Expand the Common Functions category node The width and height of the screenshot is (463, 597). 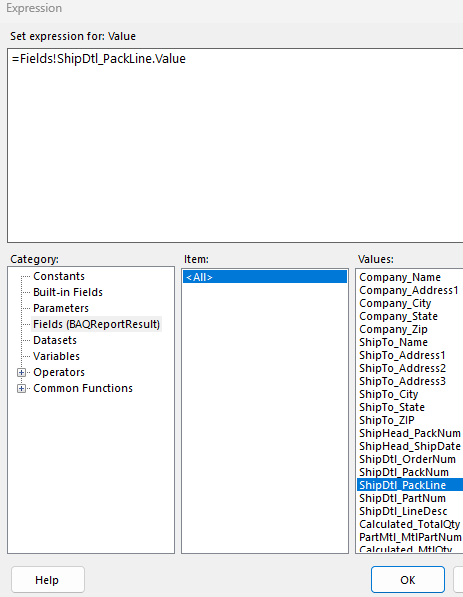(x=21, y=389)
